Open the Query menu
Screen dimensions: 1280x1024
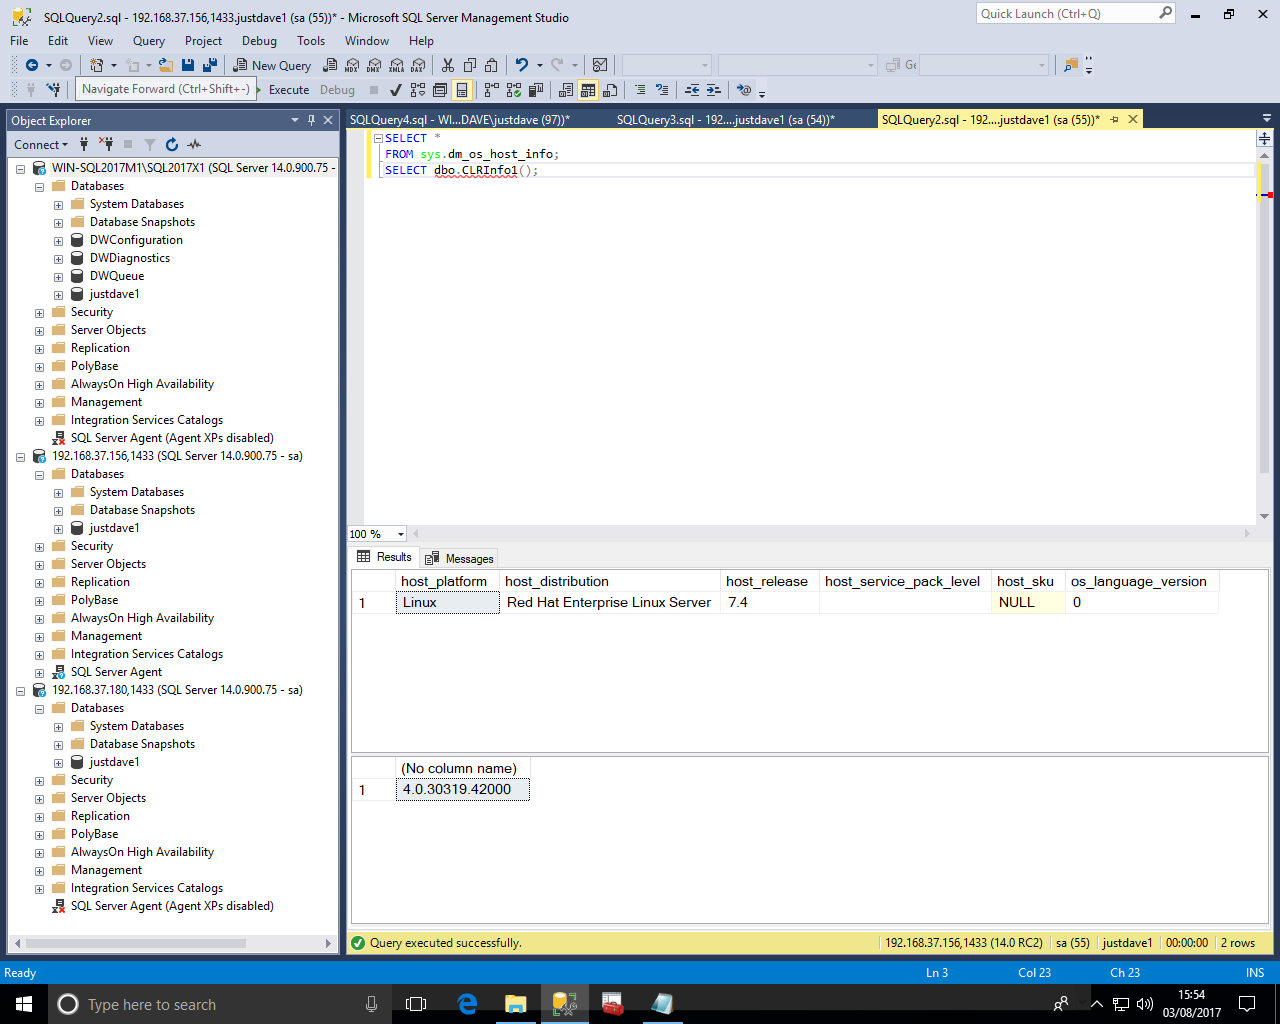pos(148,41)
